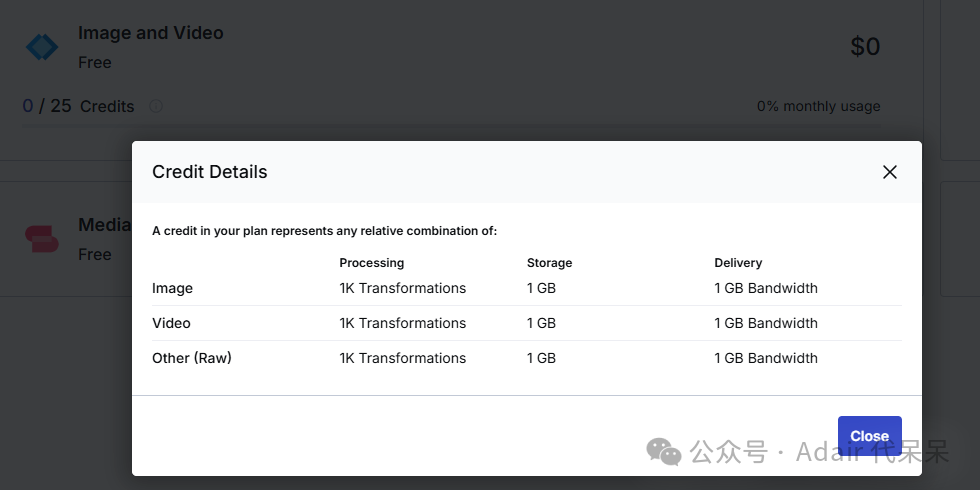Click 1K Transformations in the Image row
Image resolution: width=980 pixels, height=490 pixels.
(x=402, y=288)
